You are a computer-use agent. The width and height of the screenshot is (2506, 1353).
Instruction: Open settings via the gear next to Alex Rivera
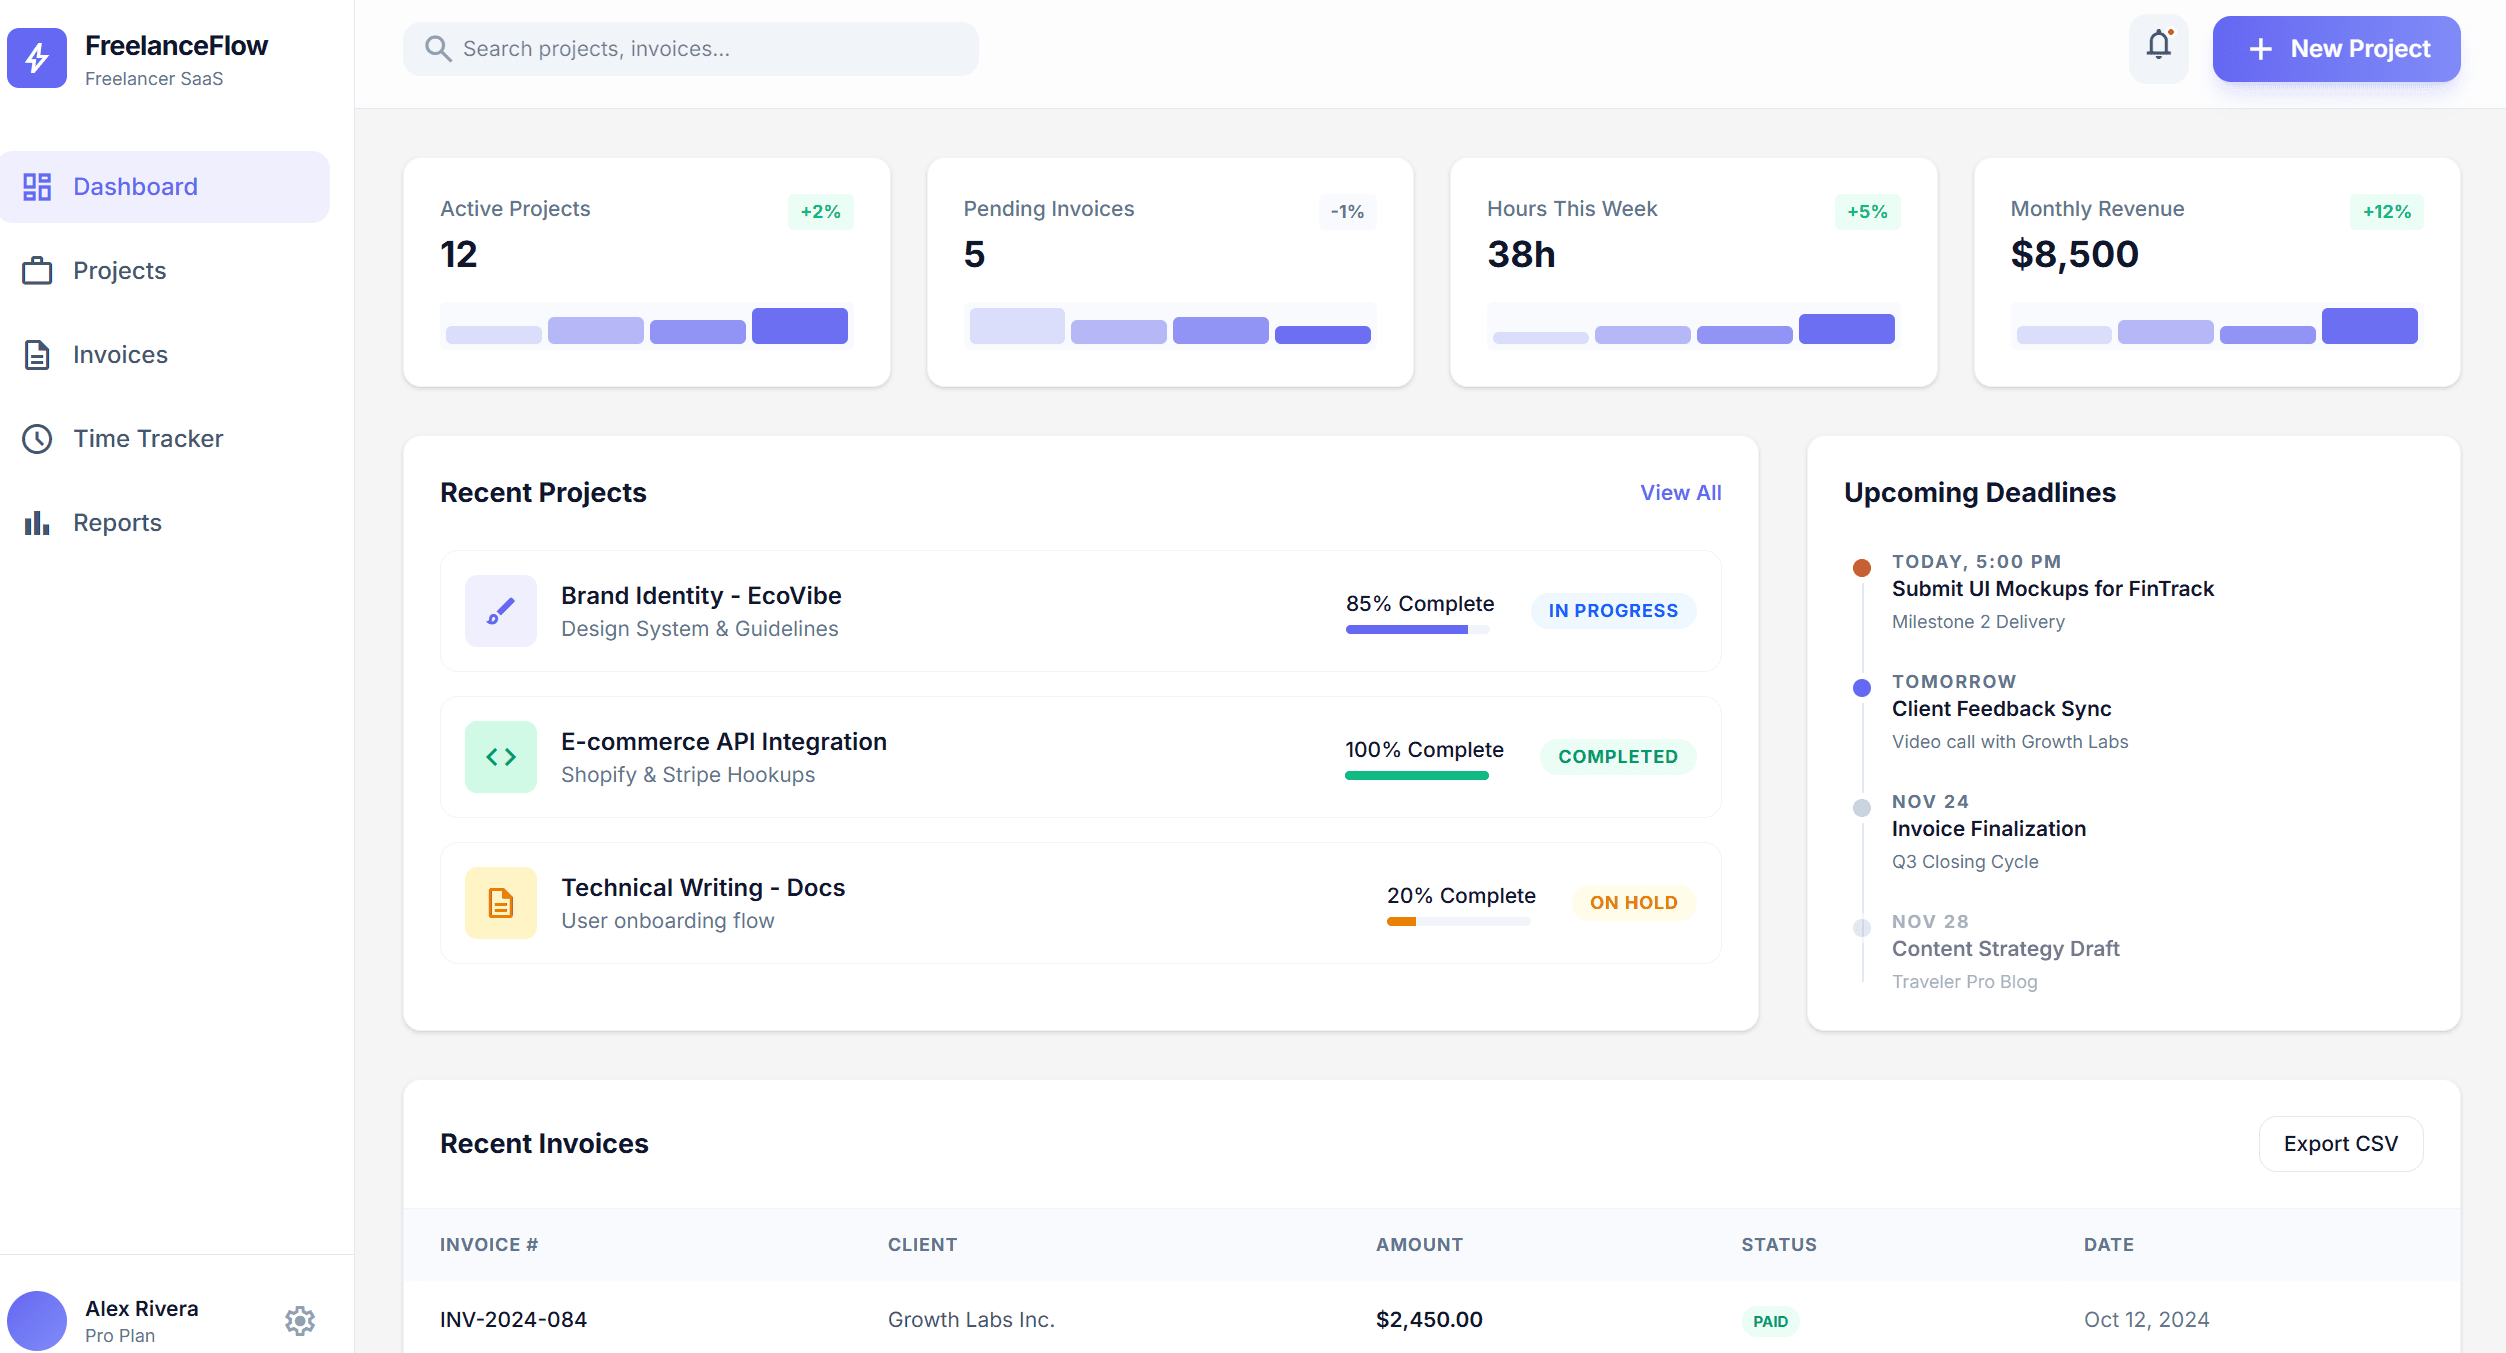(x=300, y=1320)
